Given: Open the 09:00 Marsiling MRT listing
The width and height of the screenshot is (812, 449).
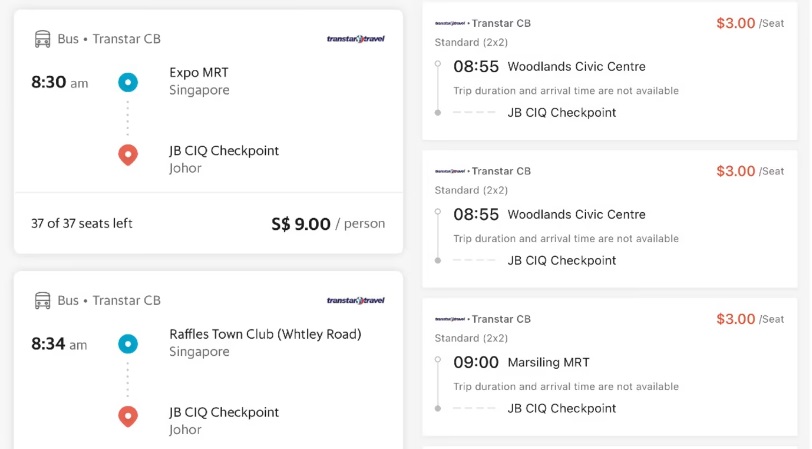Looking at the screenshot, I should (x=610, y=367).
